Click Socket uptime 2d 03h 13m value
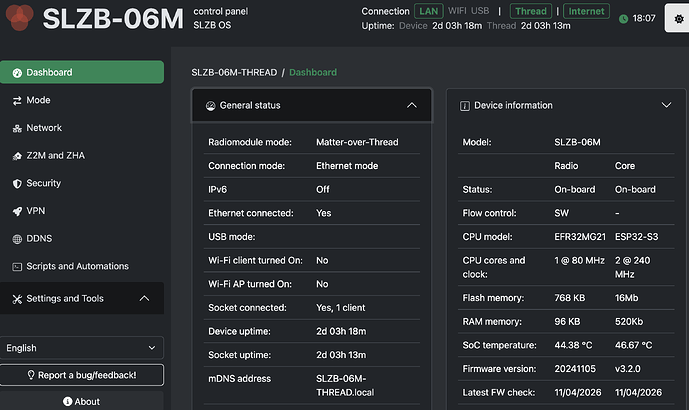This screenshot has width=689, height=410. [x=341, y=355]
